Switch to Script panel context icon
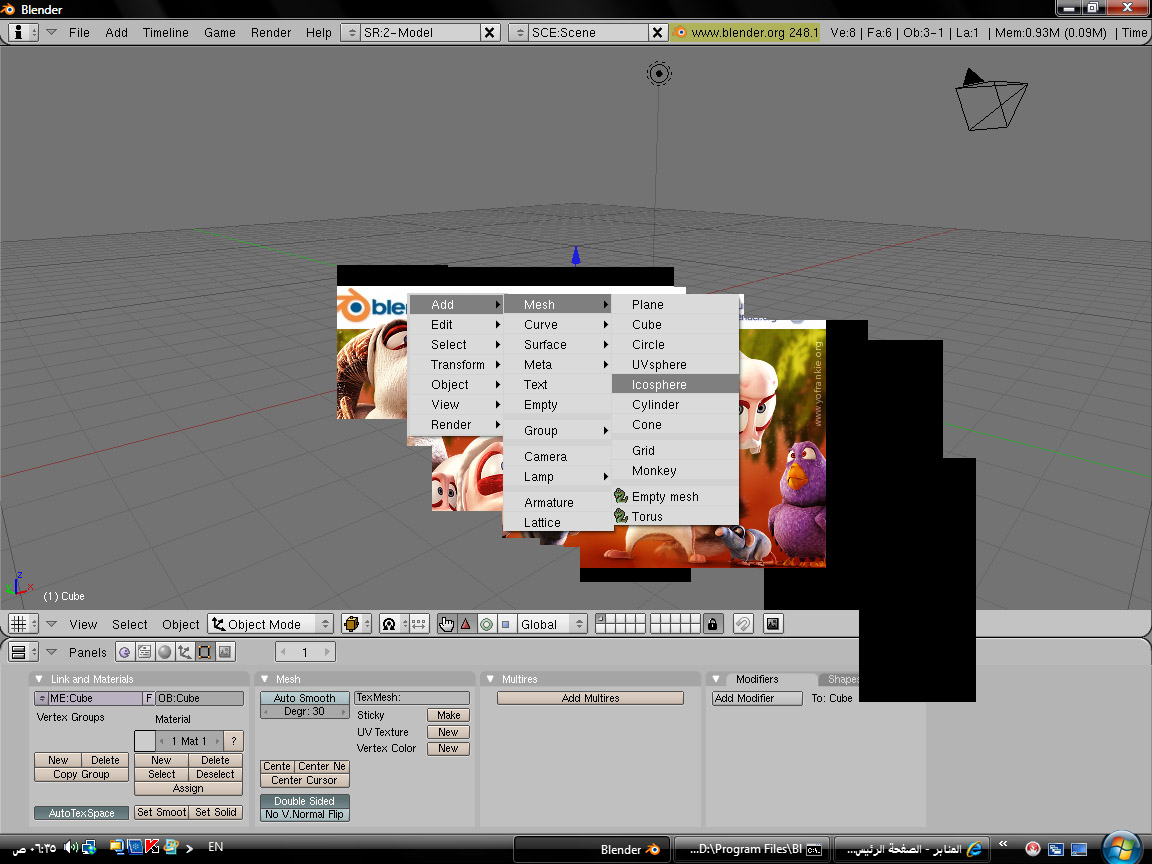1152x864 pixels. click(x=145, y=652)
